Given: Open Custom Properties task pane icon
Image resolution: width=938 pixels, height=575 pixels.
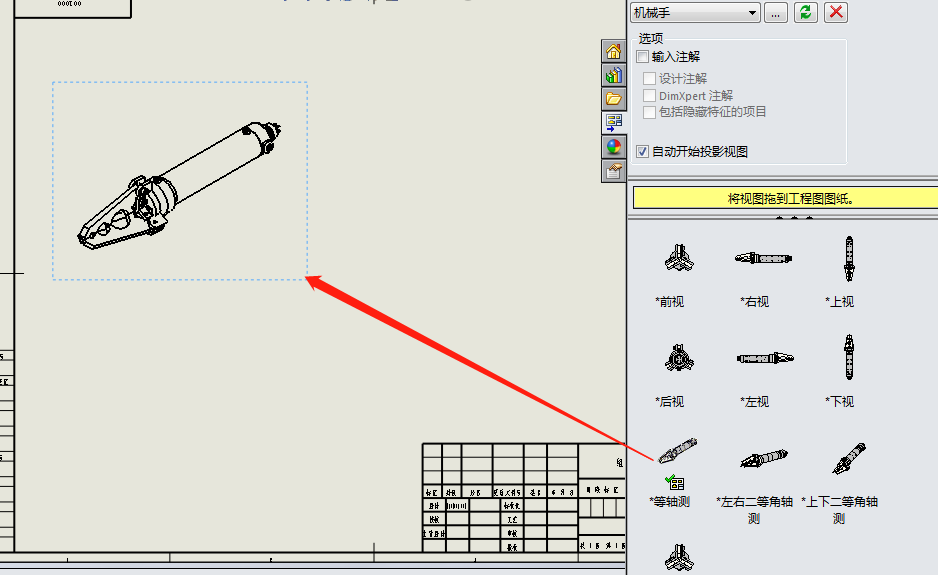Looking at the screenshot, I should pos(613,171).
